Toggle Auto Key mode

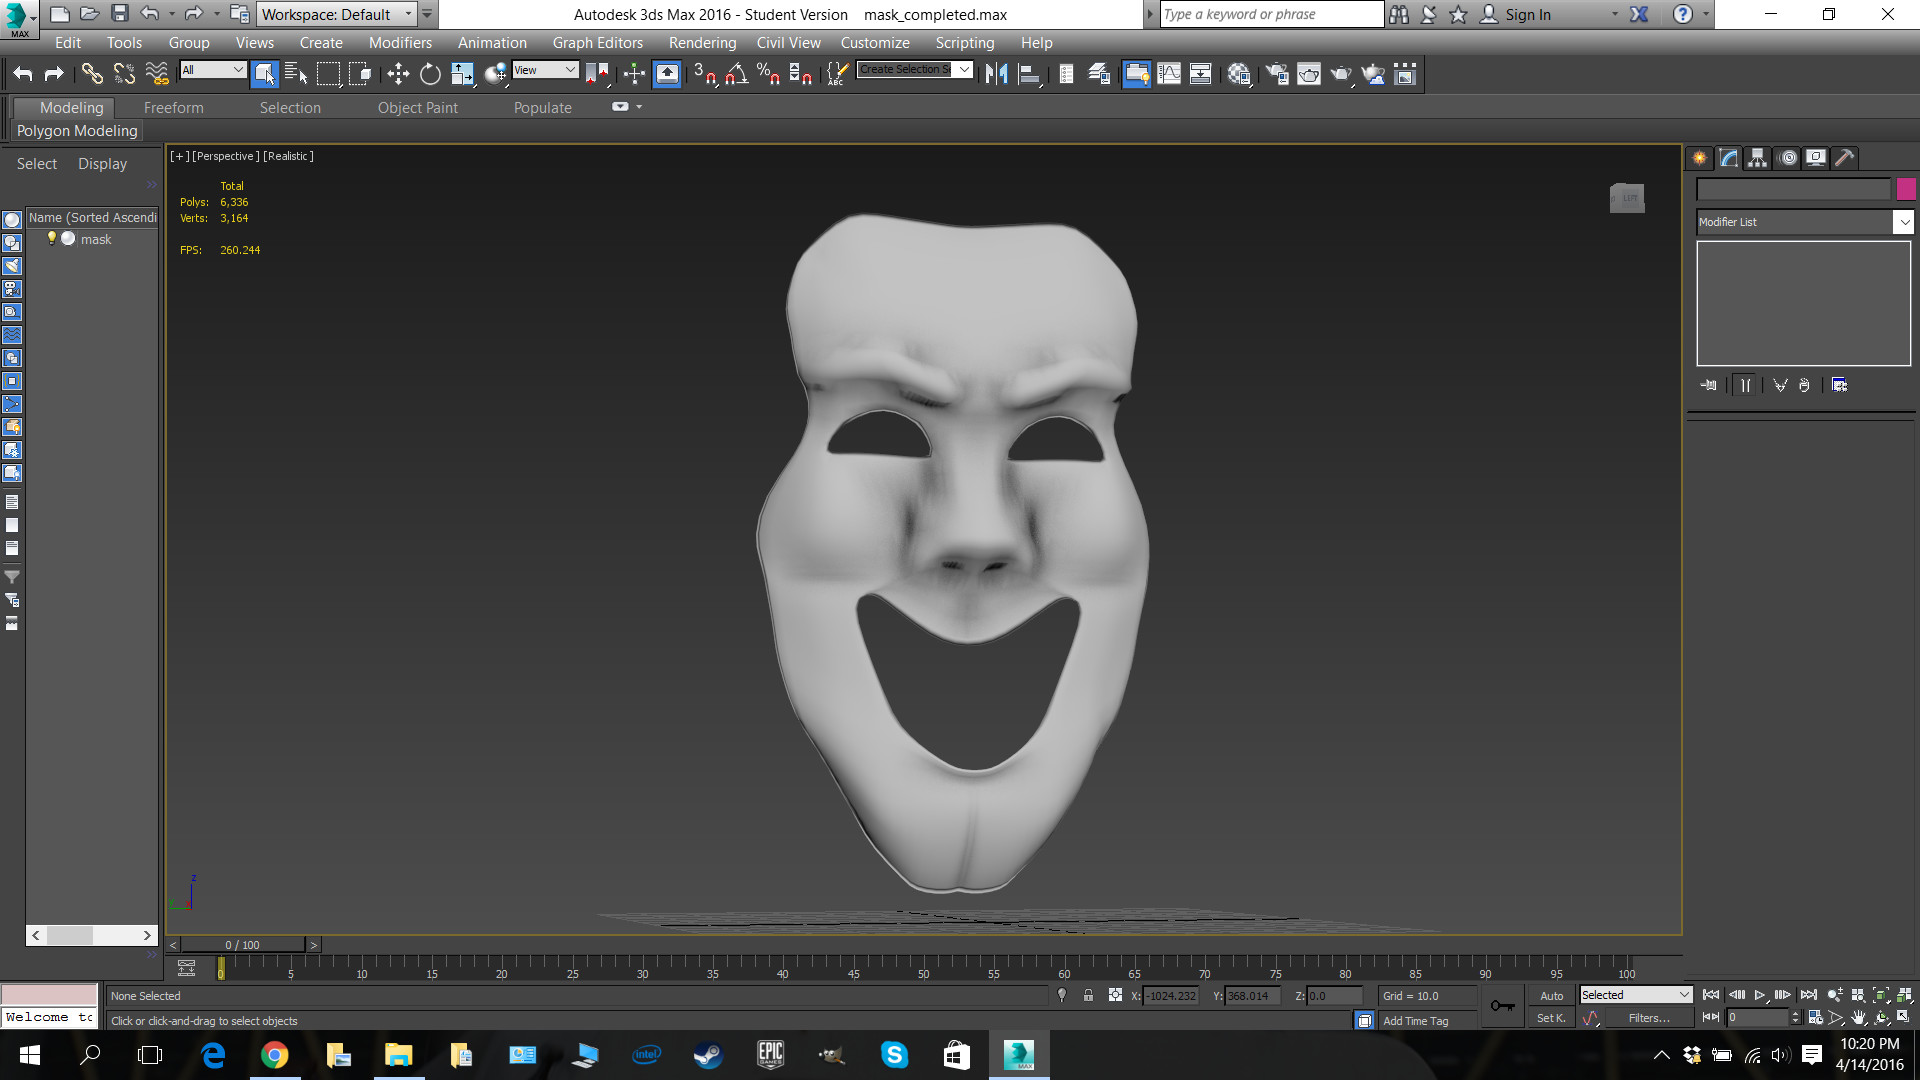click(1551, 995)
